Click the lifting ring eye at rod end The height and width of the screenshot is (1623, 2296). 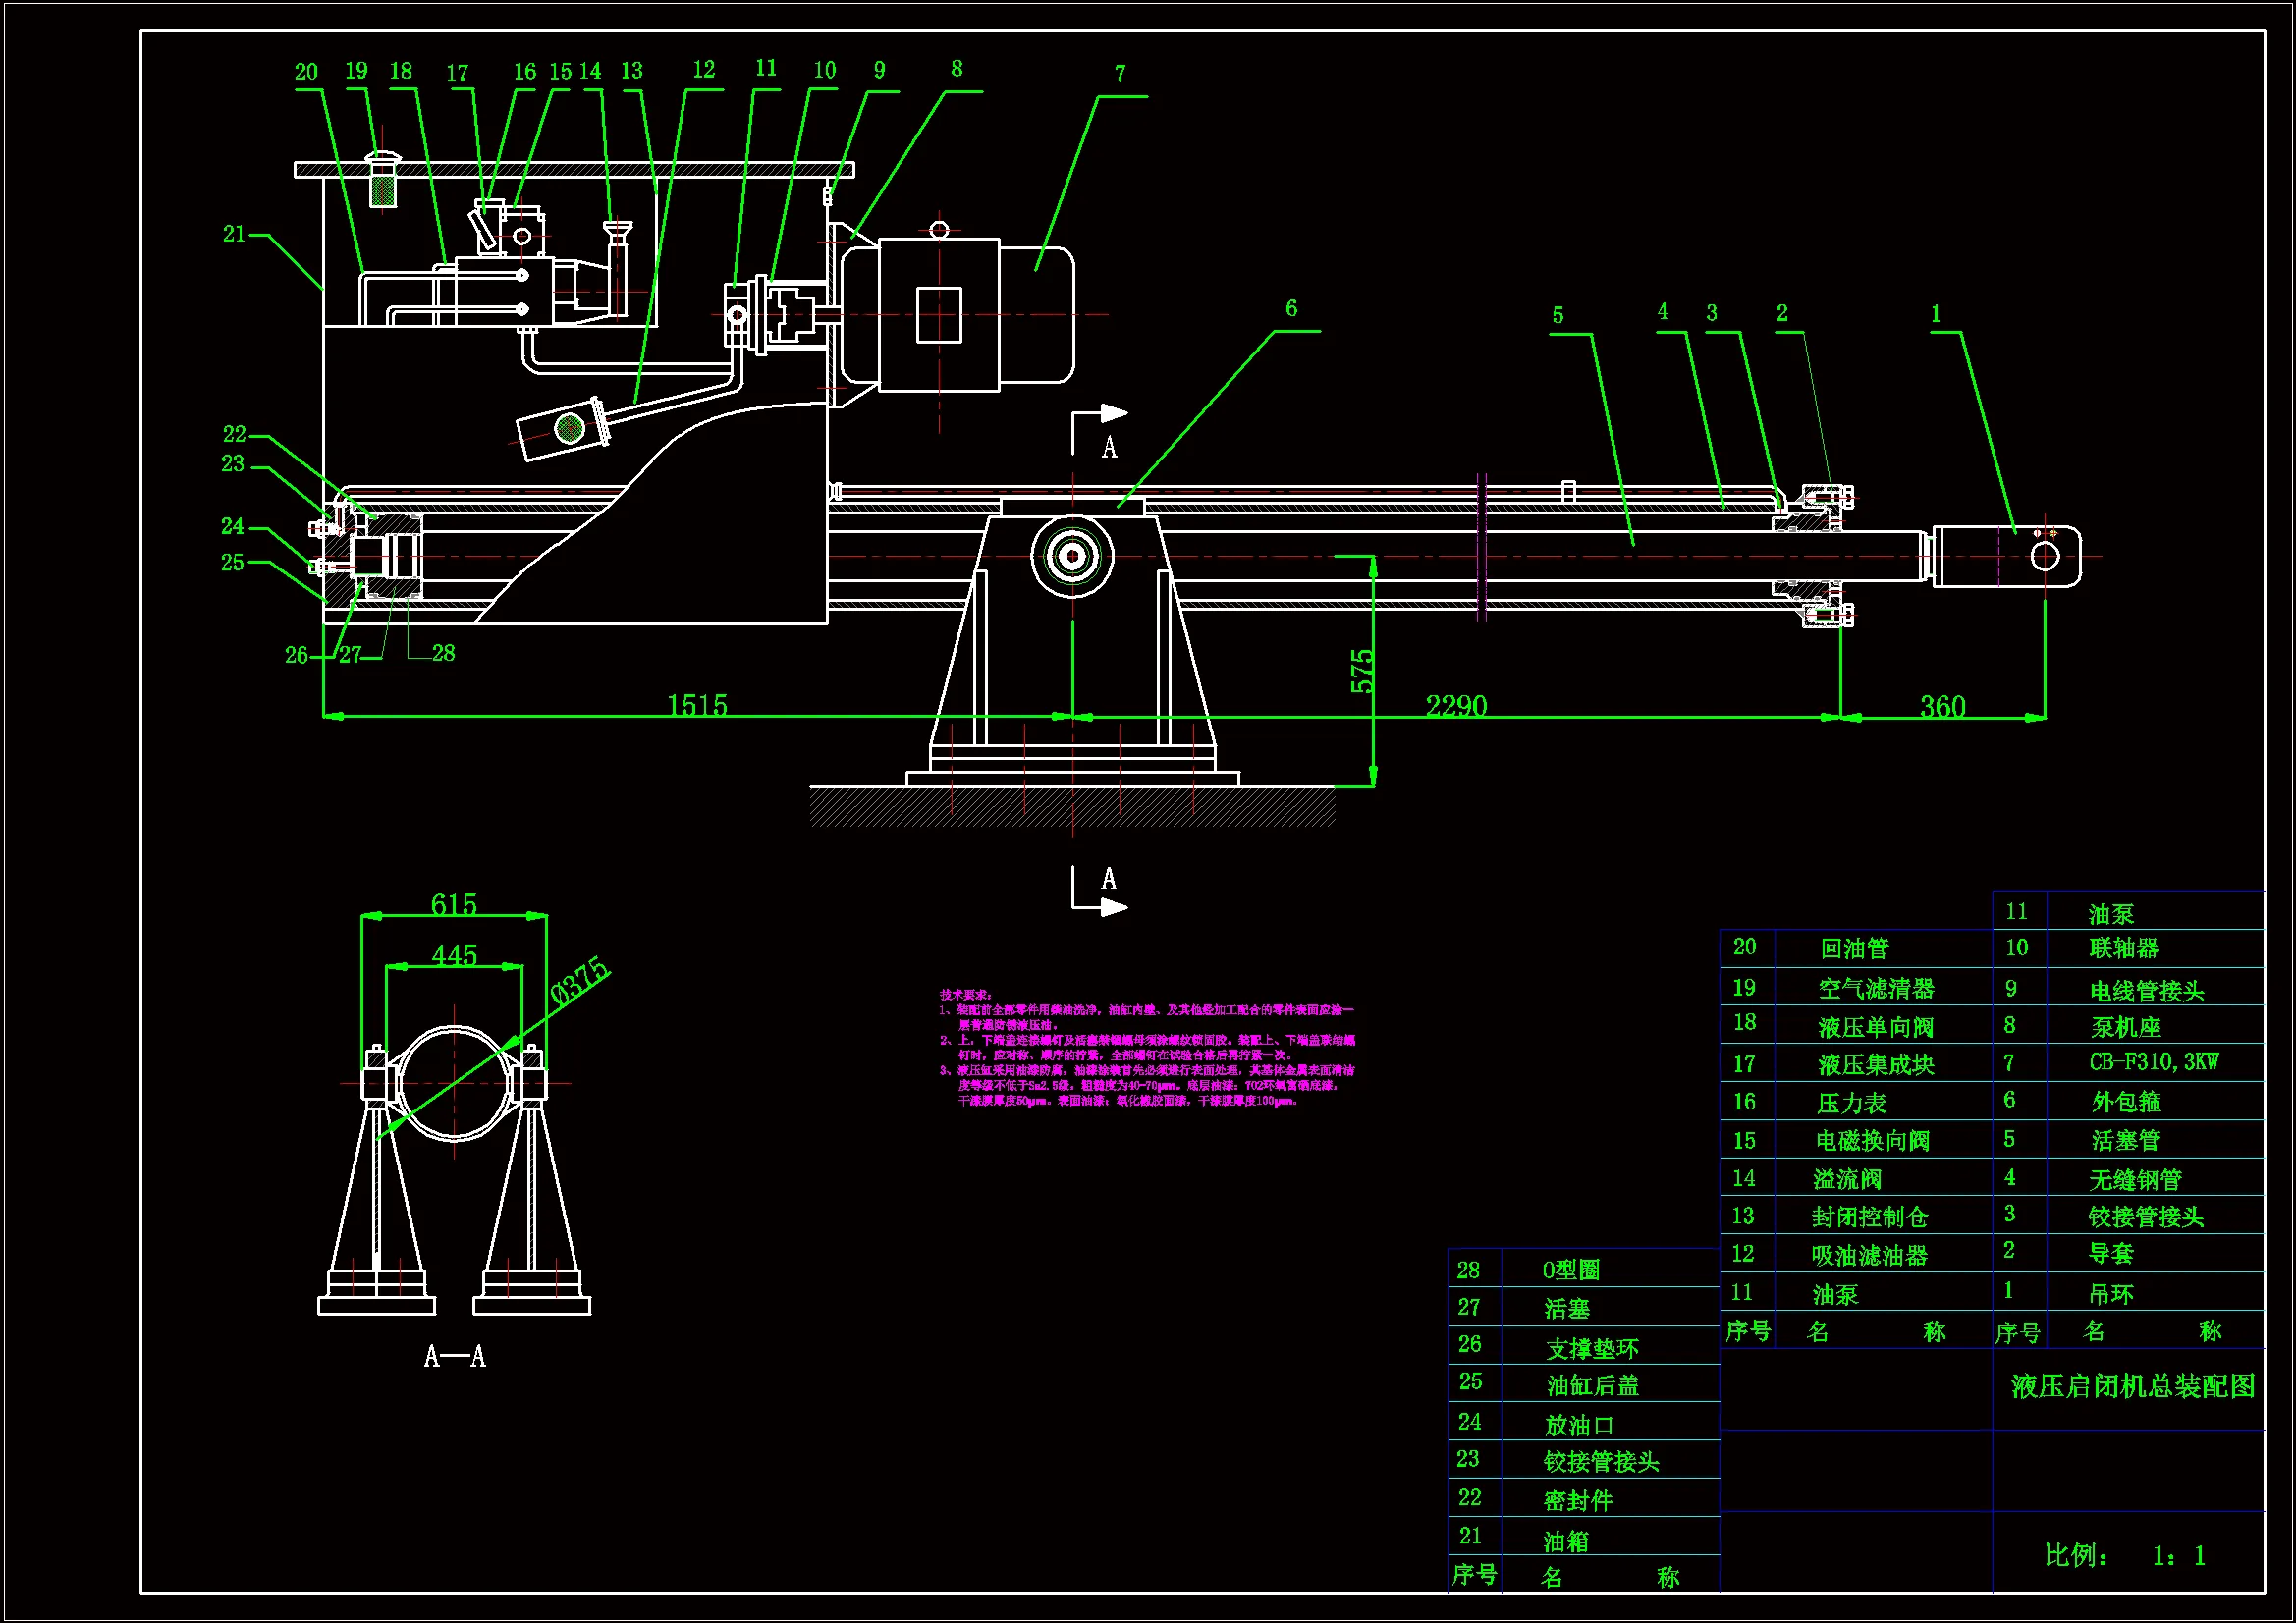(2046, 557)
